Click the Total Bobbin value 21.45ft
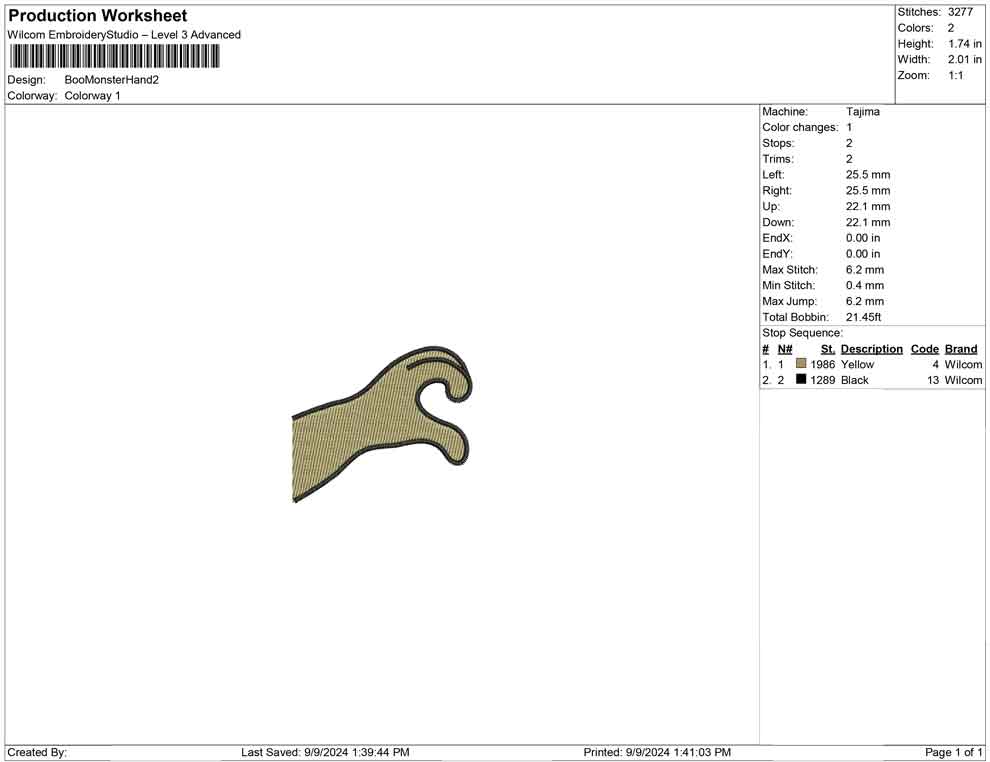 pos(863,317)
